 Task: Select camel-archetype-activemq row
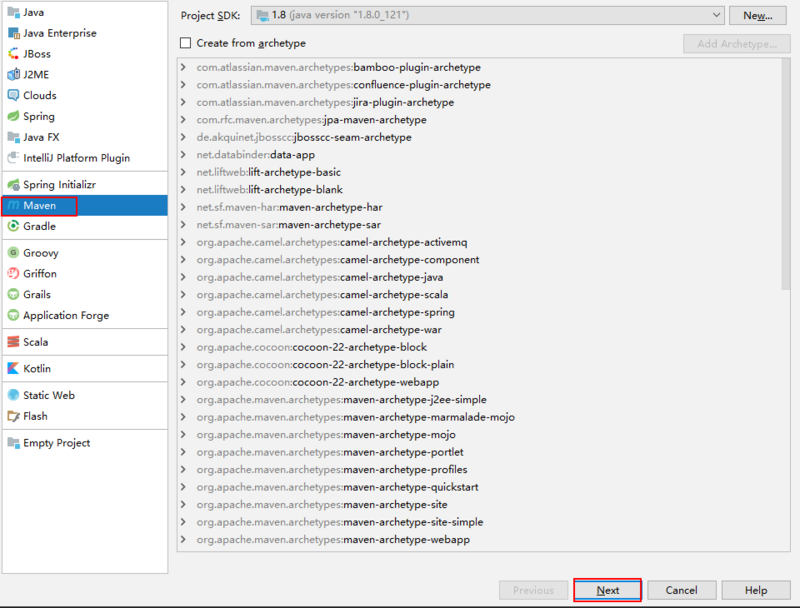(480, 242)
